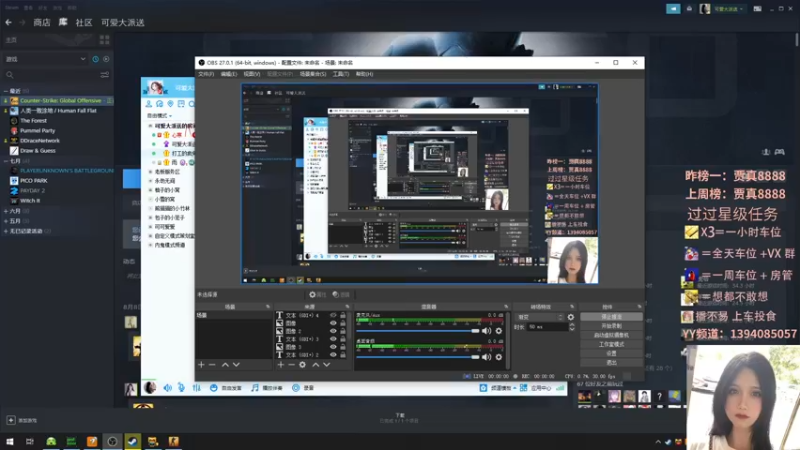Open the 社区 tab in Steam
Viewport: 800px width, 450px height.
[x=84, y=22]
